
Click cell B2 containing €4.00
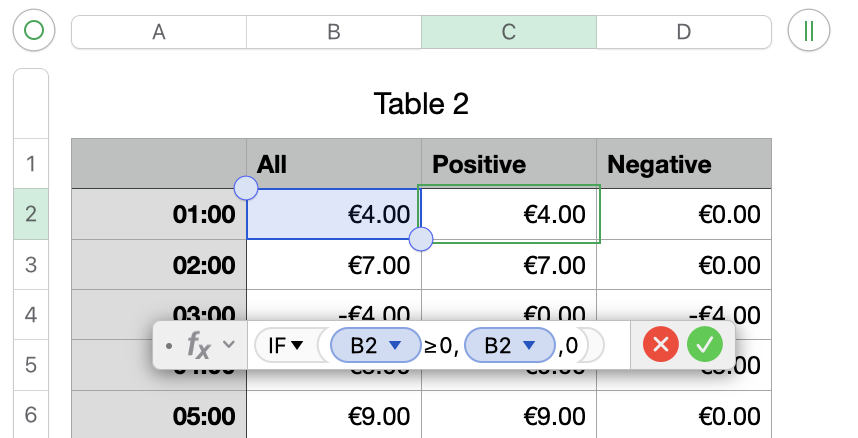[x=334, y=214]
